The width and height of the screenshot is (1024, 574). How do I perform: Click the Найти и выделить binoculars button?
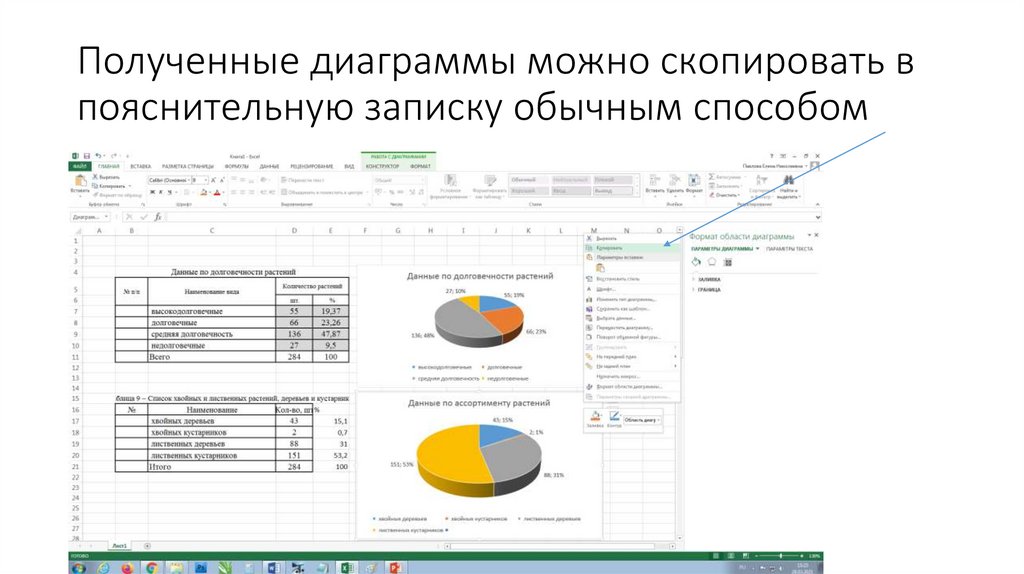789,186
